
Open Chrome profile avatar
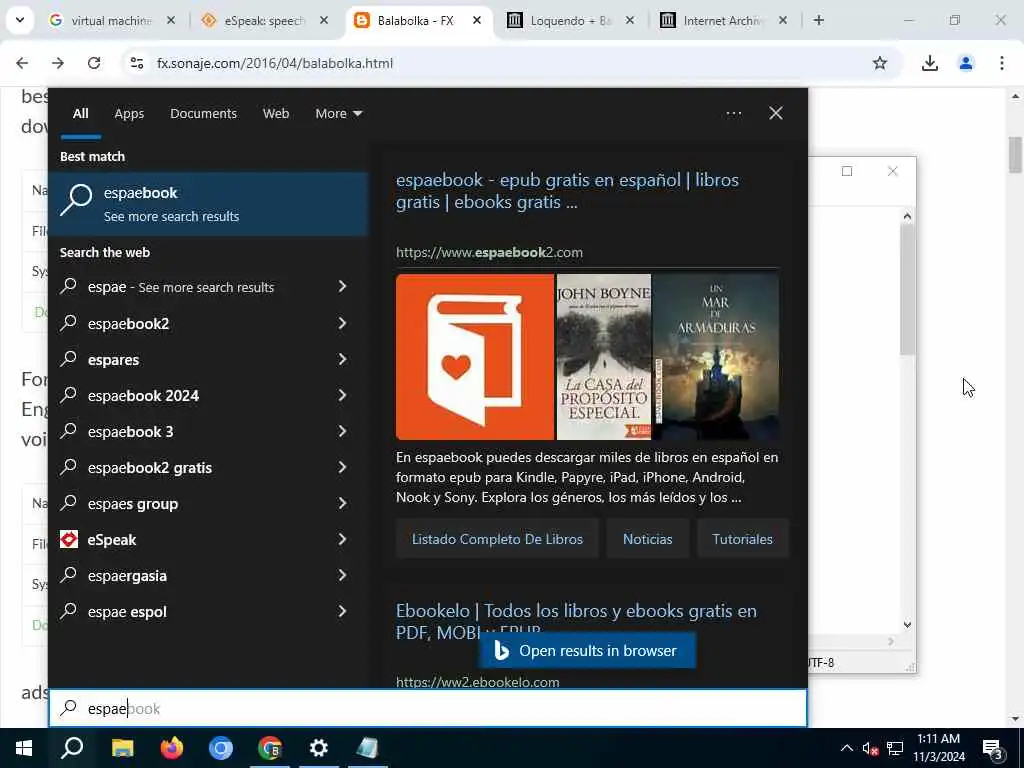(x=966, y=63)
